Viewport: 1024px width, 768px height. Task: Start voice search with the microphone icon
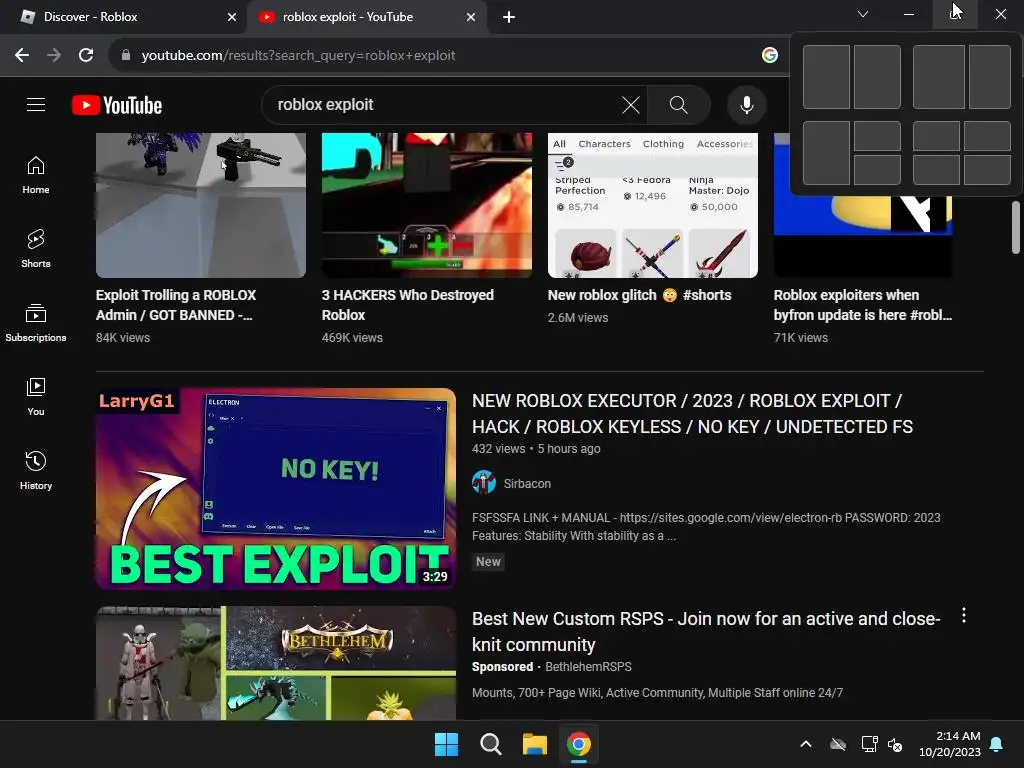(746, 104)
